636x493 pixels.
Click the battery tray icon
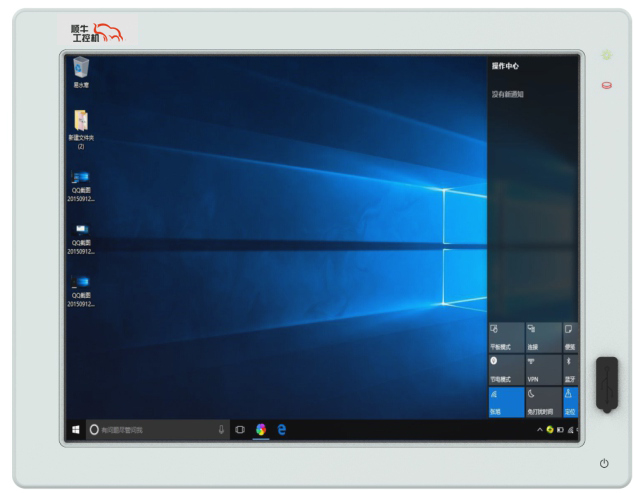[560, 430]
